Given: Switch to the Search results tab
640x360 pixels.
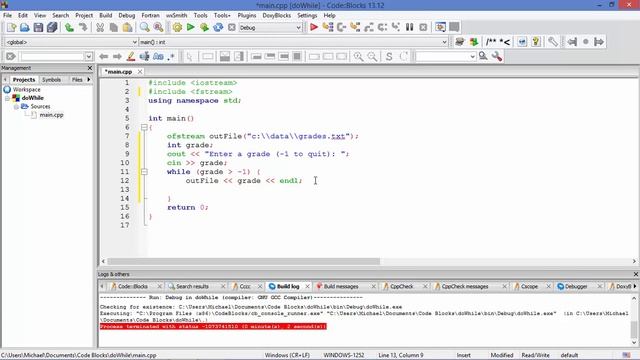Looking at the screenshot, I should pyautogui.click(x=192, y=287).
